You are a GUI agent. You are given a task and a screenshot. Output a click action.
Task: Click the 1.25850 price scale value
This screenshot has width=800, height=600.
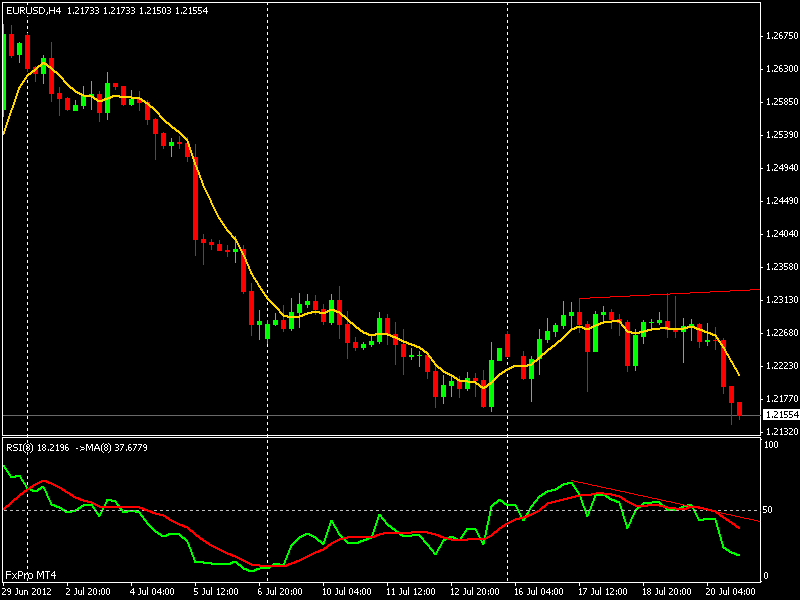tap(782, 102)
